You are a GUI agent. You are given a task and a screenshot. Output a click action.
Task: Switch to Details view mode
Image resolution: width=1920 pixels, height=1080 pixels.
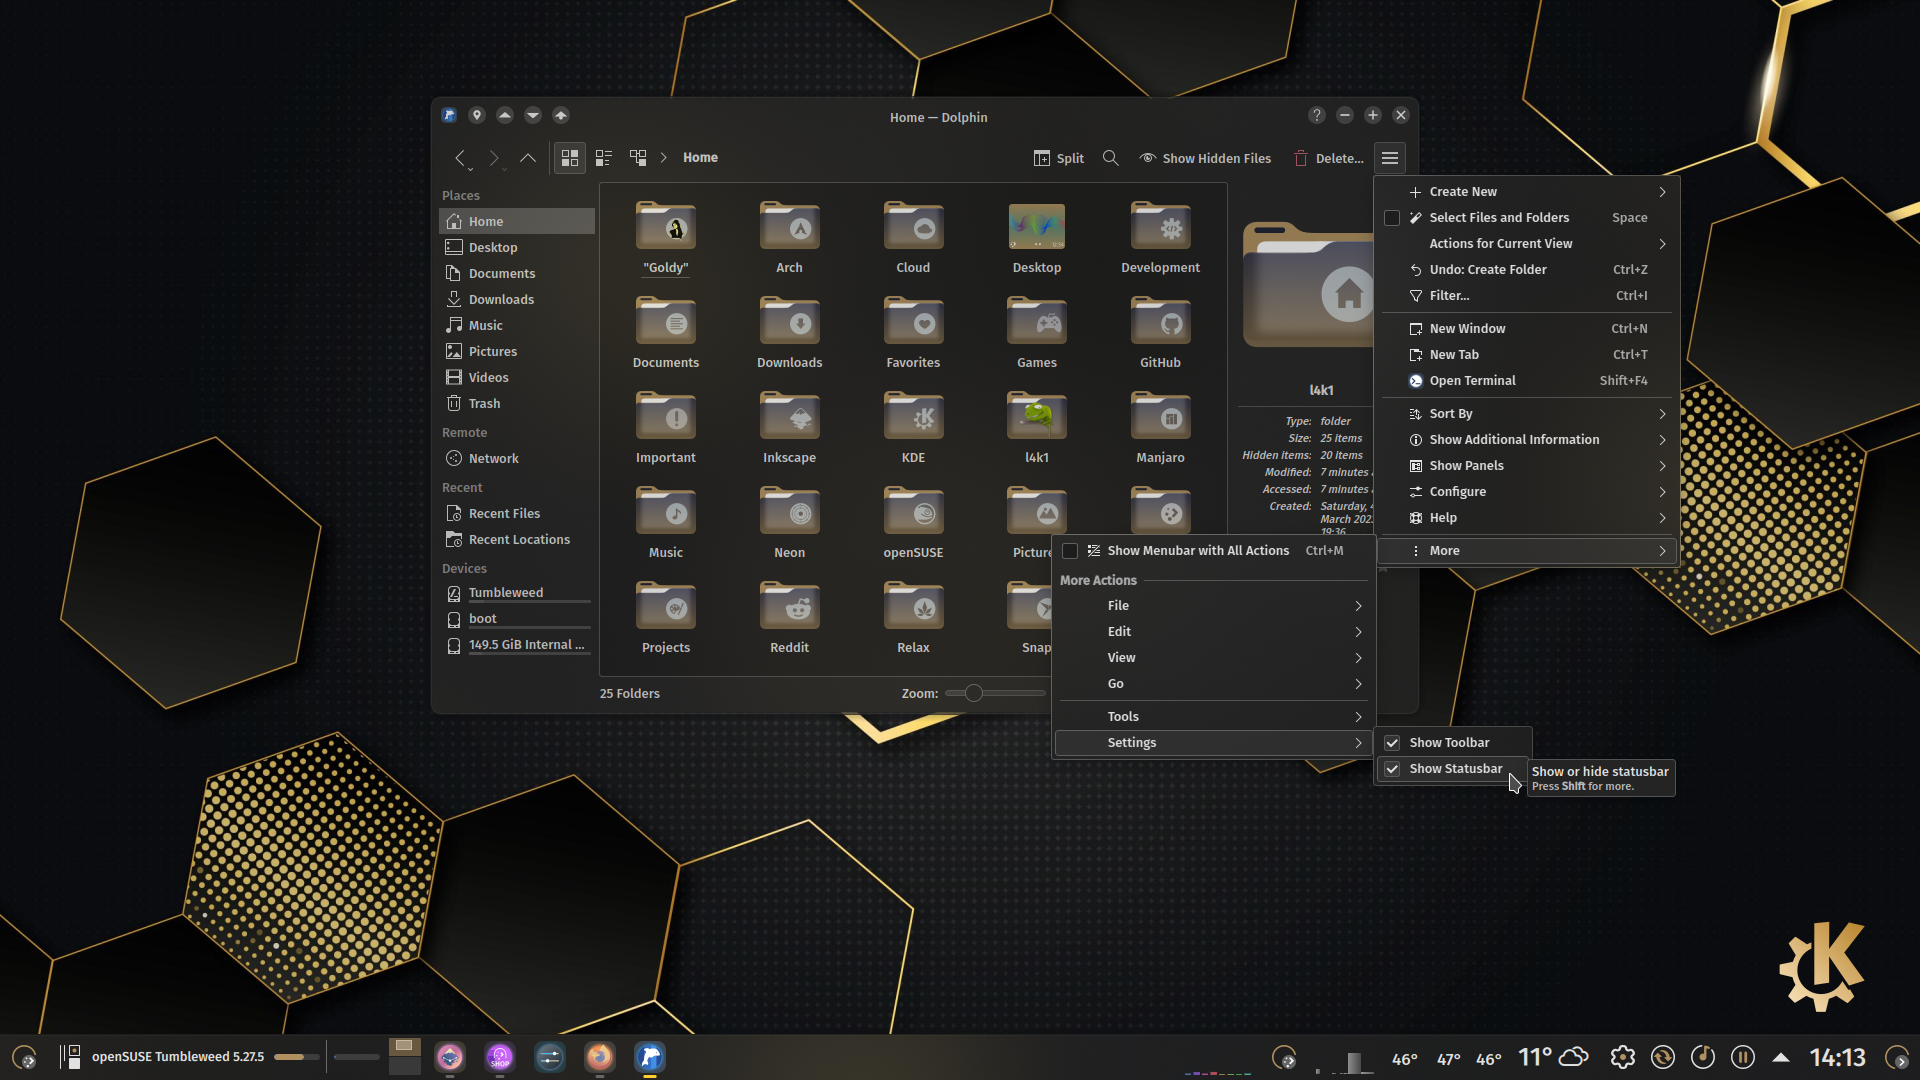(638, 158)
